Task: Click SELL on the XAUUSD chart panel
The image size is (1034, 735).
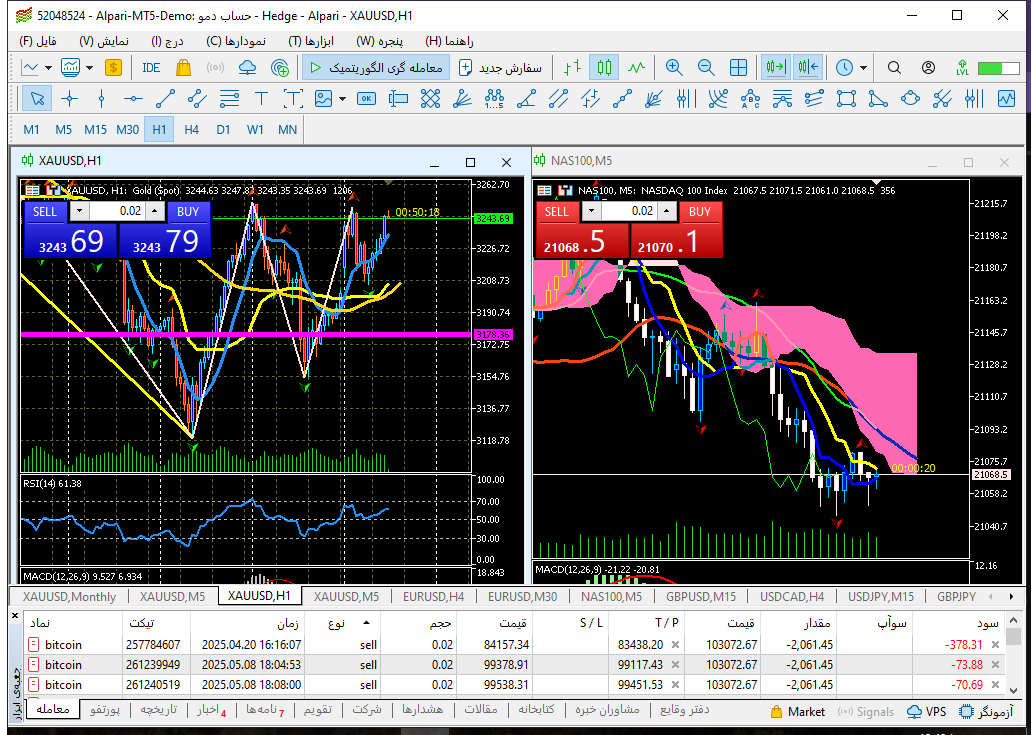Action: pyautogui.click(x=45, y=211)
